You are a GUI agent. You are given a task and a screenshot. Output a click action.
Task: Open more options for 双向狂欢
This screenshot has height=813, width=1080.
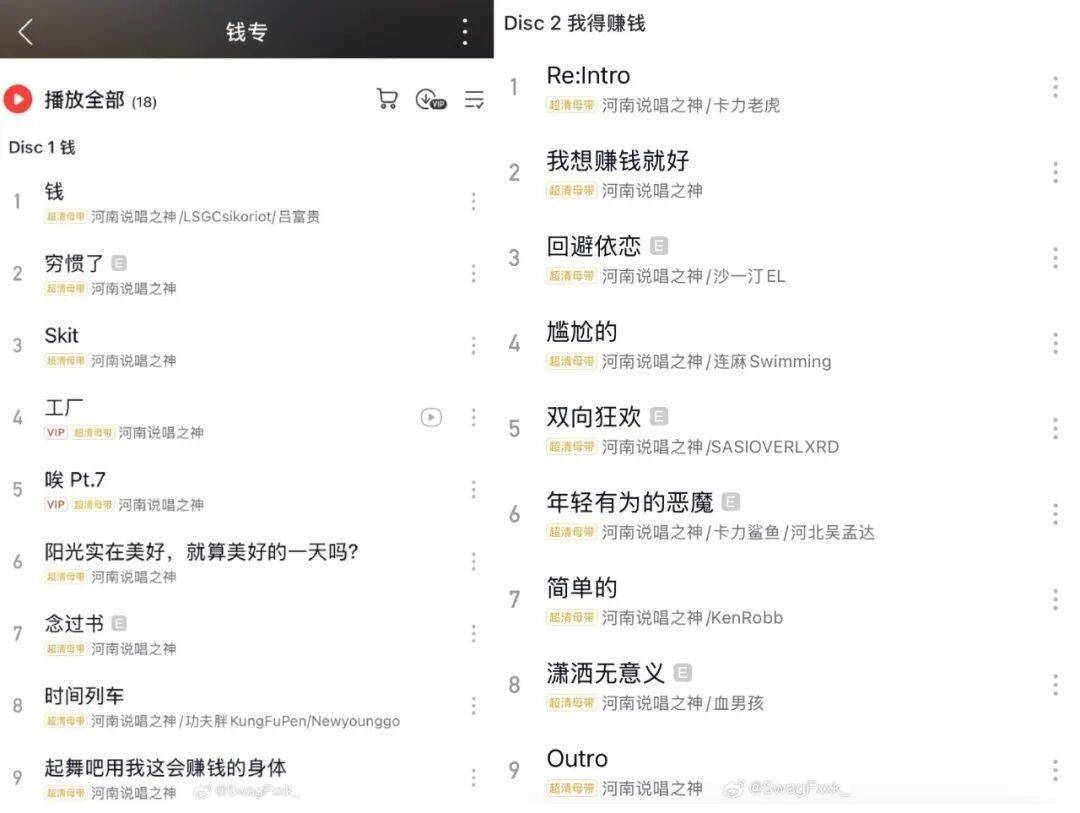click(1055, 429)
